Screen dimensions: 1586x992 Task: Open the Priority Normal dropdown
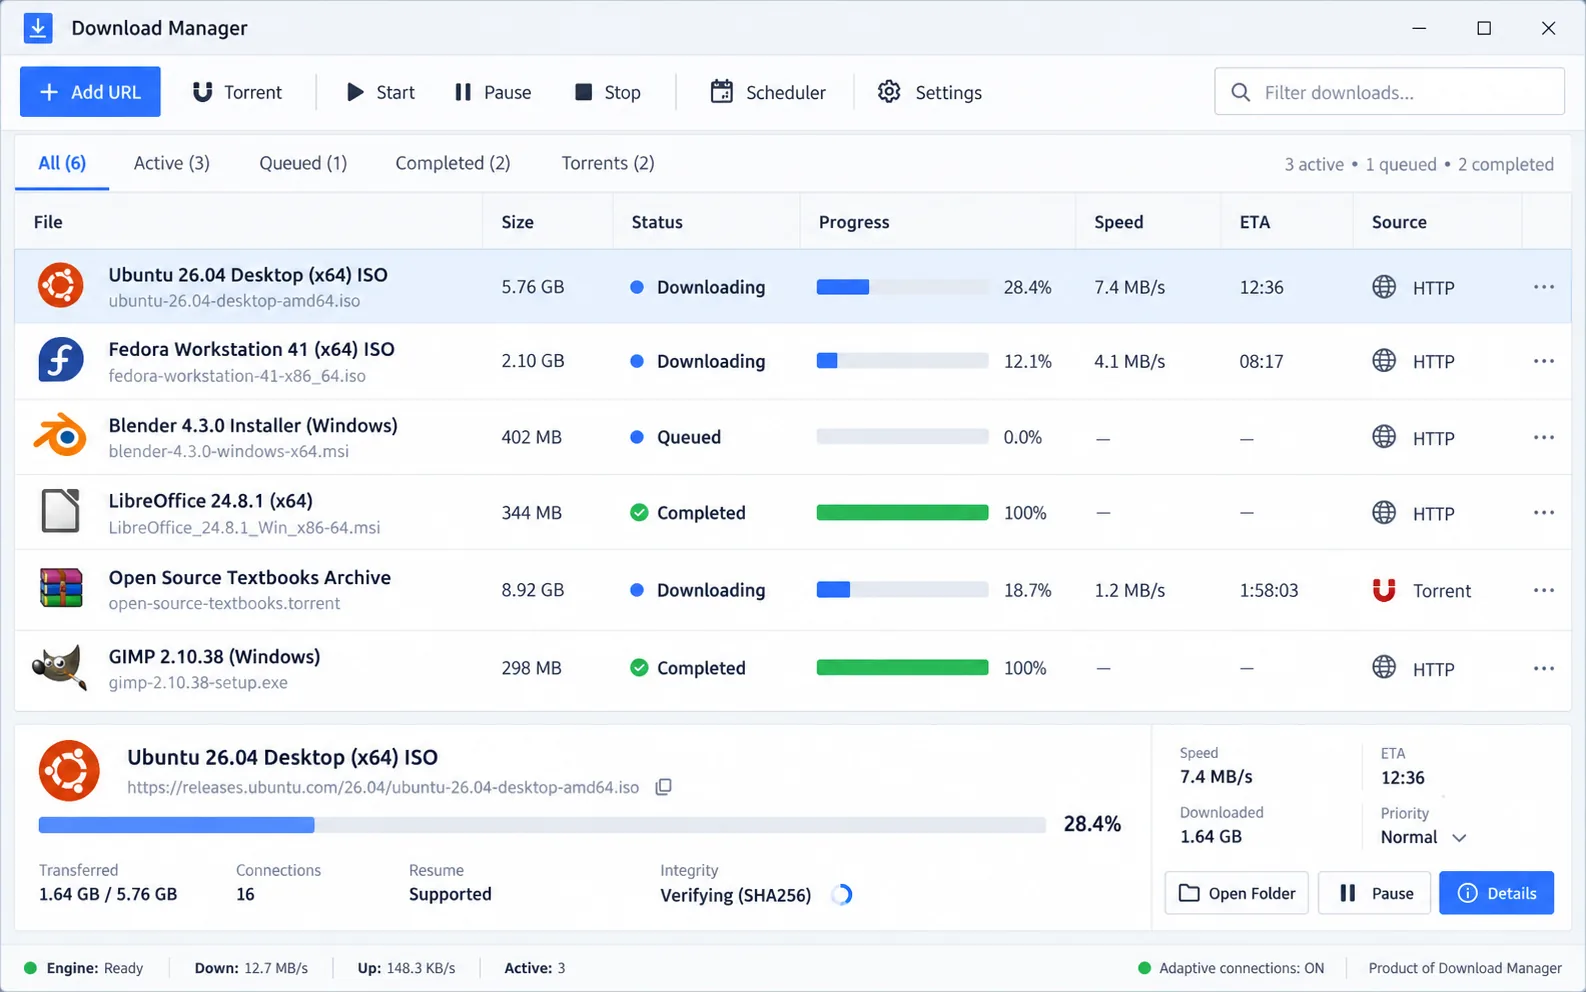click(x=1423, y=837)
